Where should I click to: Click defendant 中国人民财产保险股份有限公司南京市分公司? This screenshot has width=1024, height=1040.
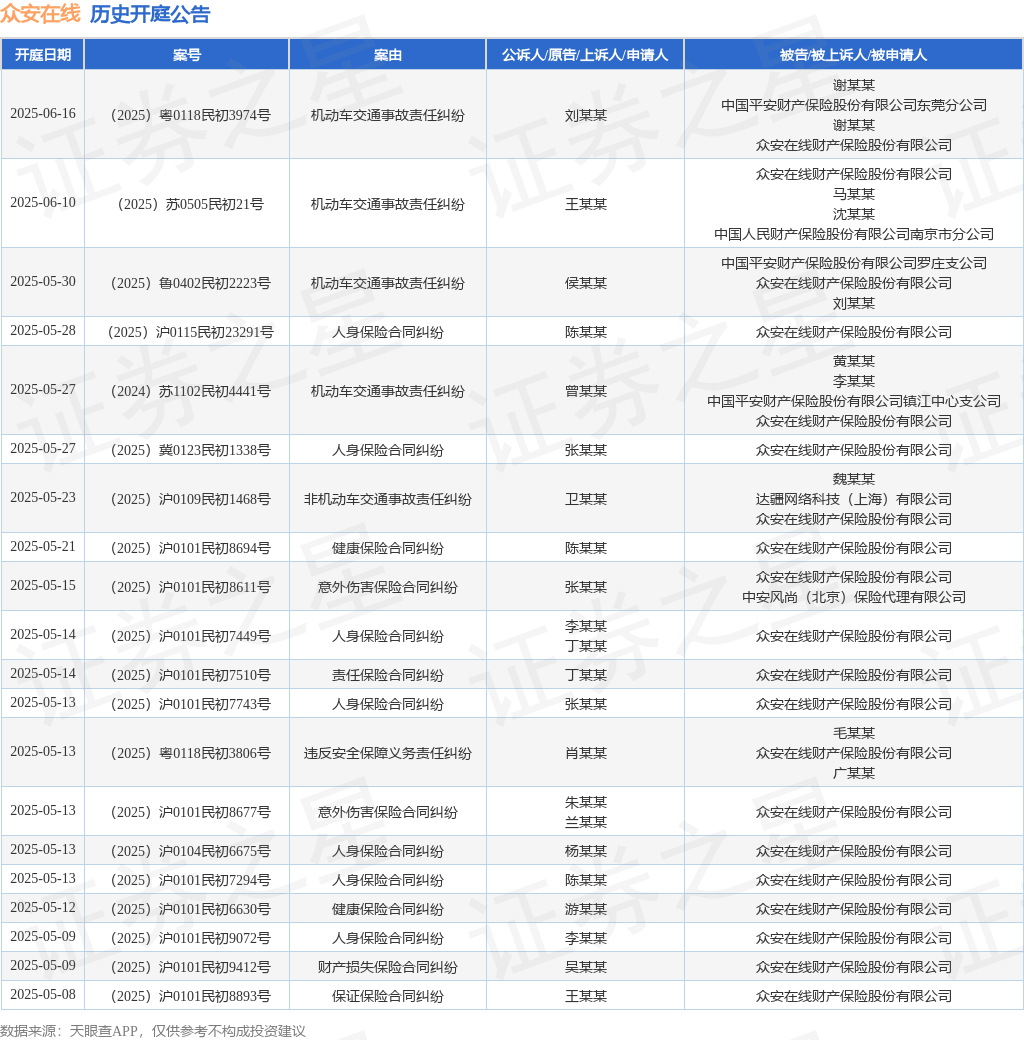[x=854, y=234]
